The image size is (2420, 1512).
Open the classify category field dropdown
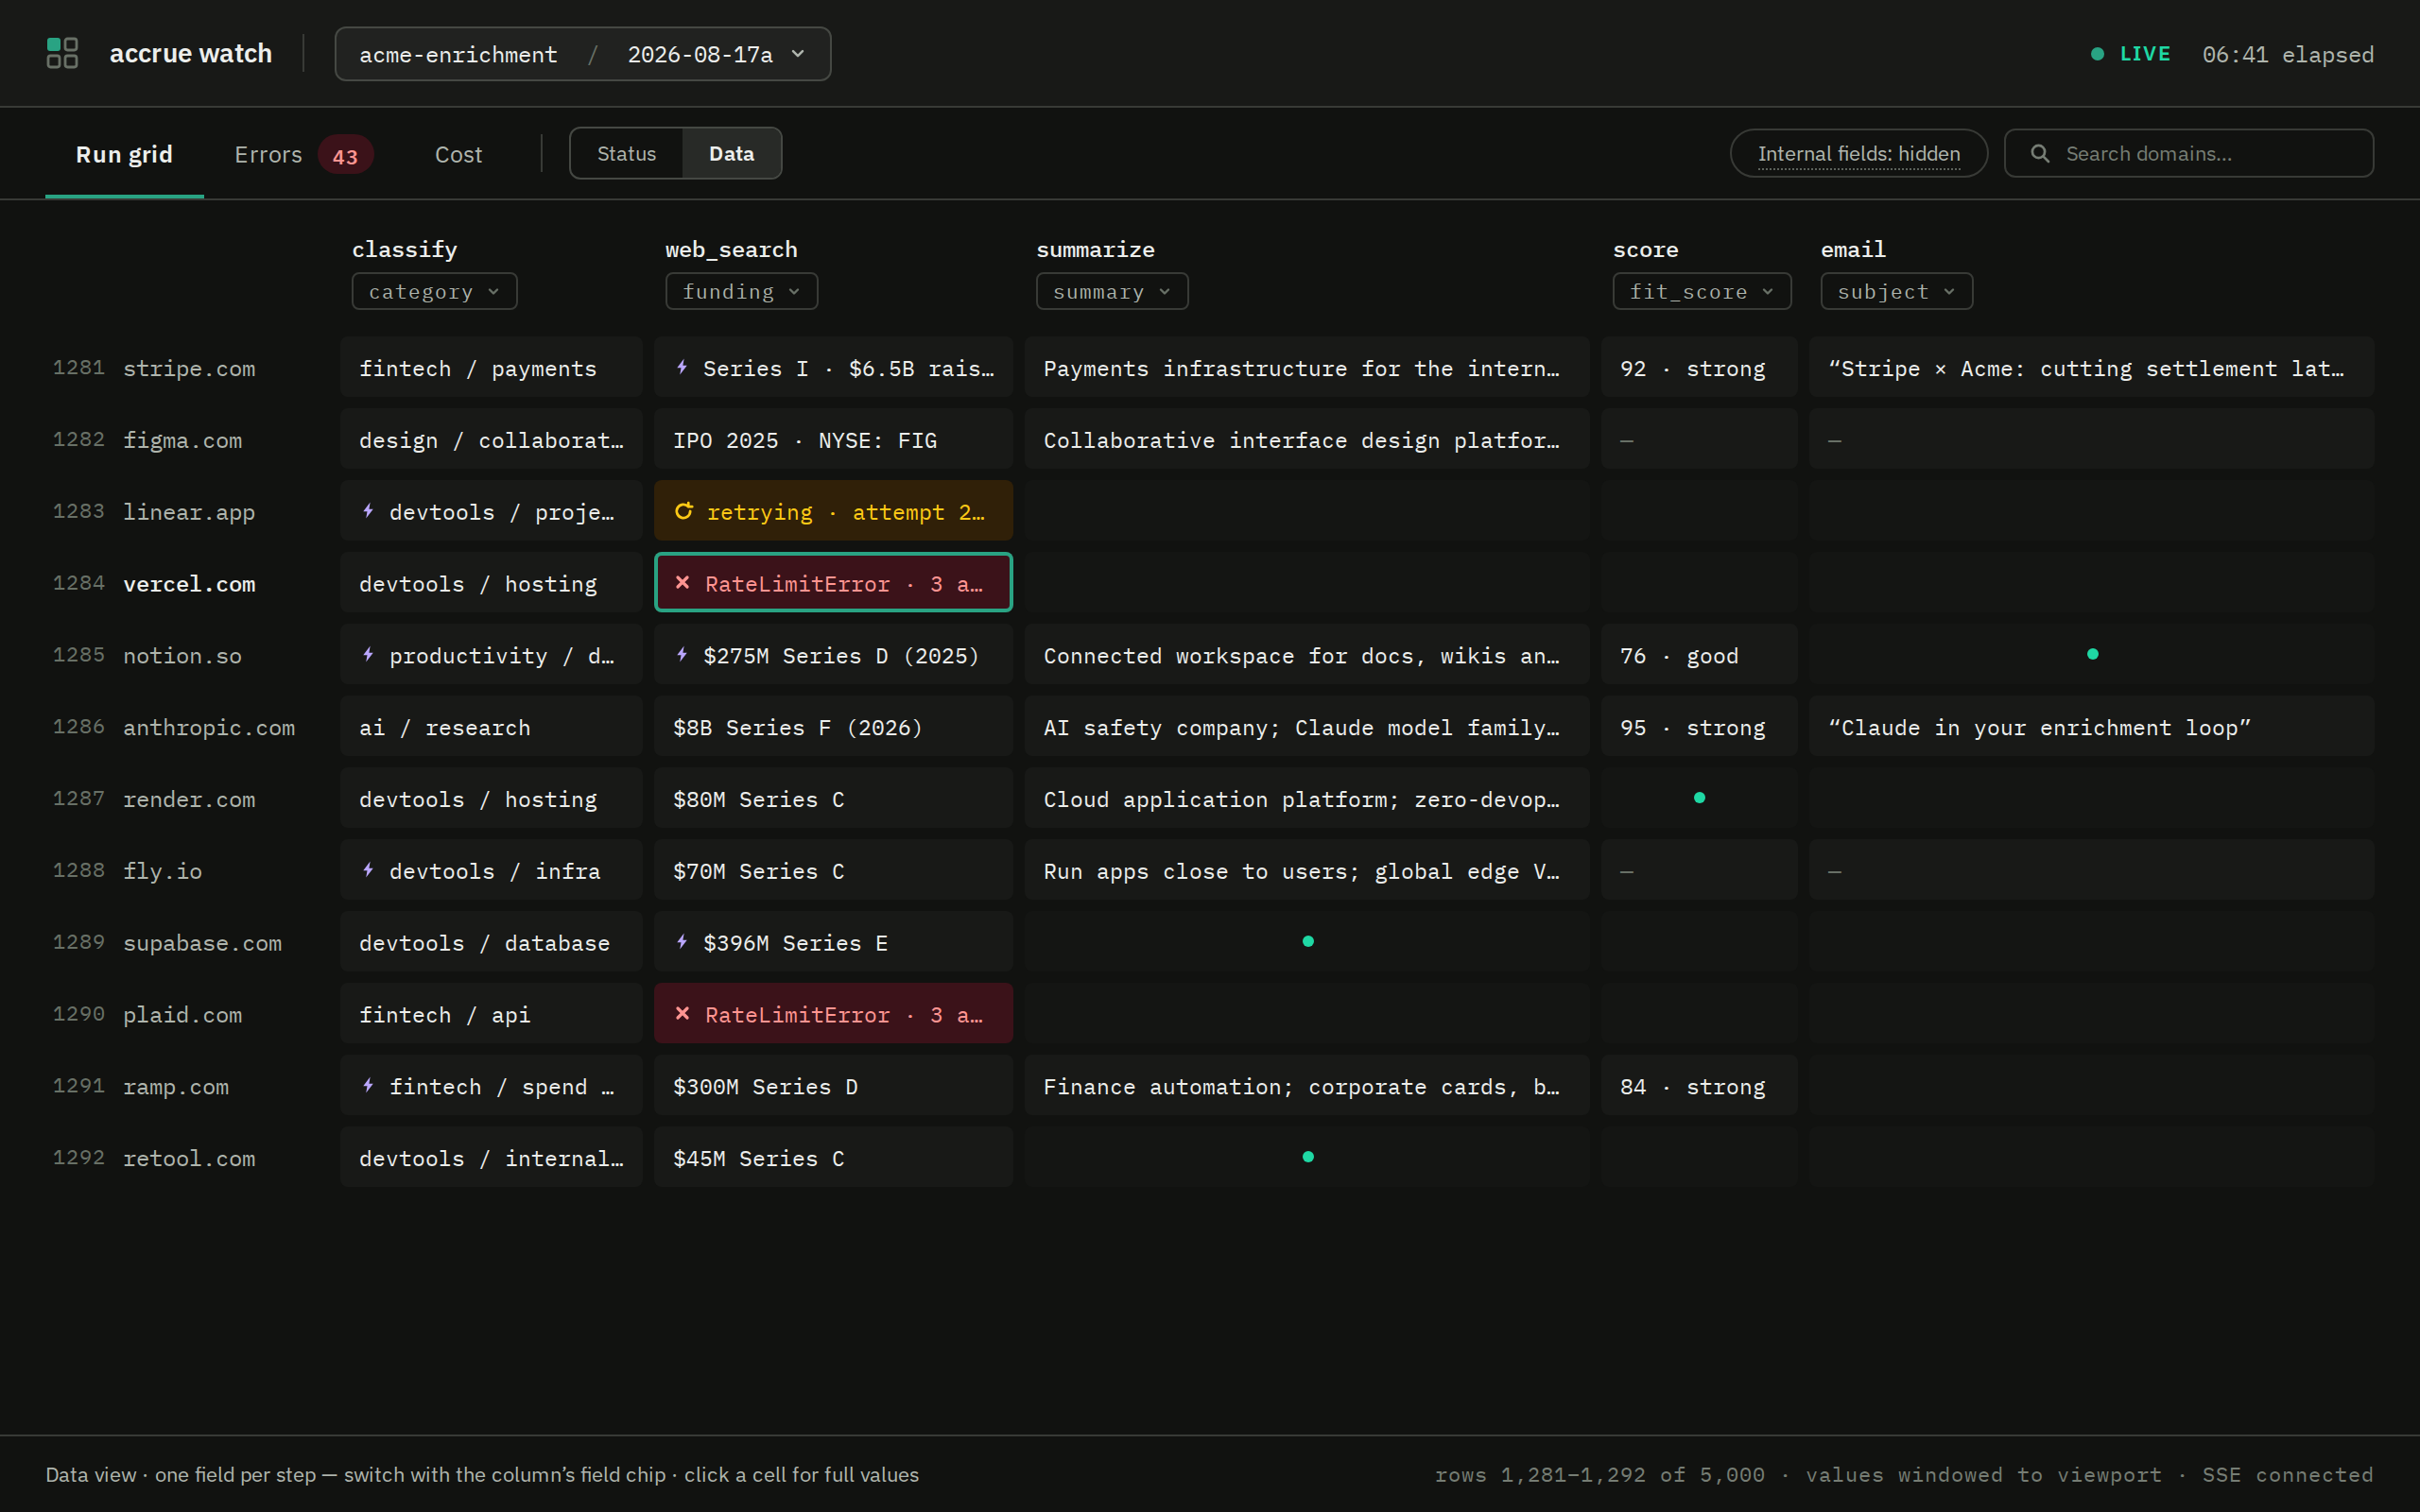tap(434, 291)
